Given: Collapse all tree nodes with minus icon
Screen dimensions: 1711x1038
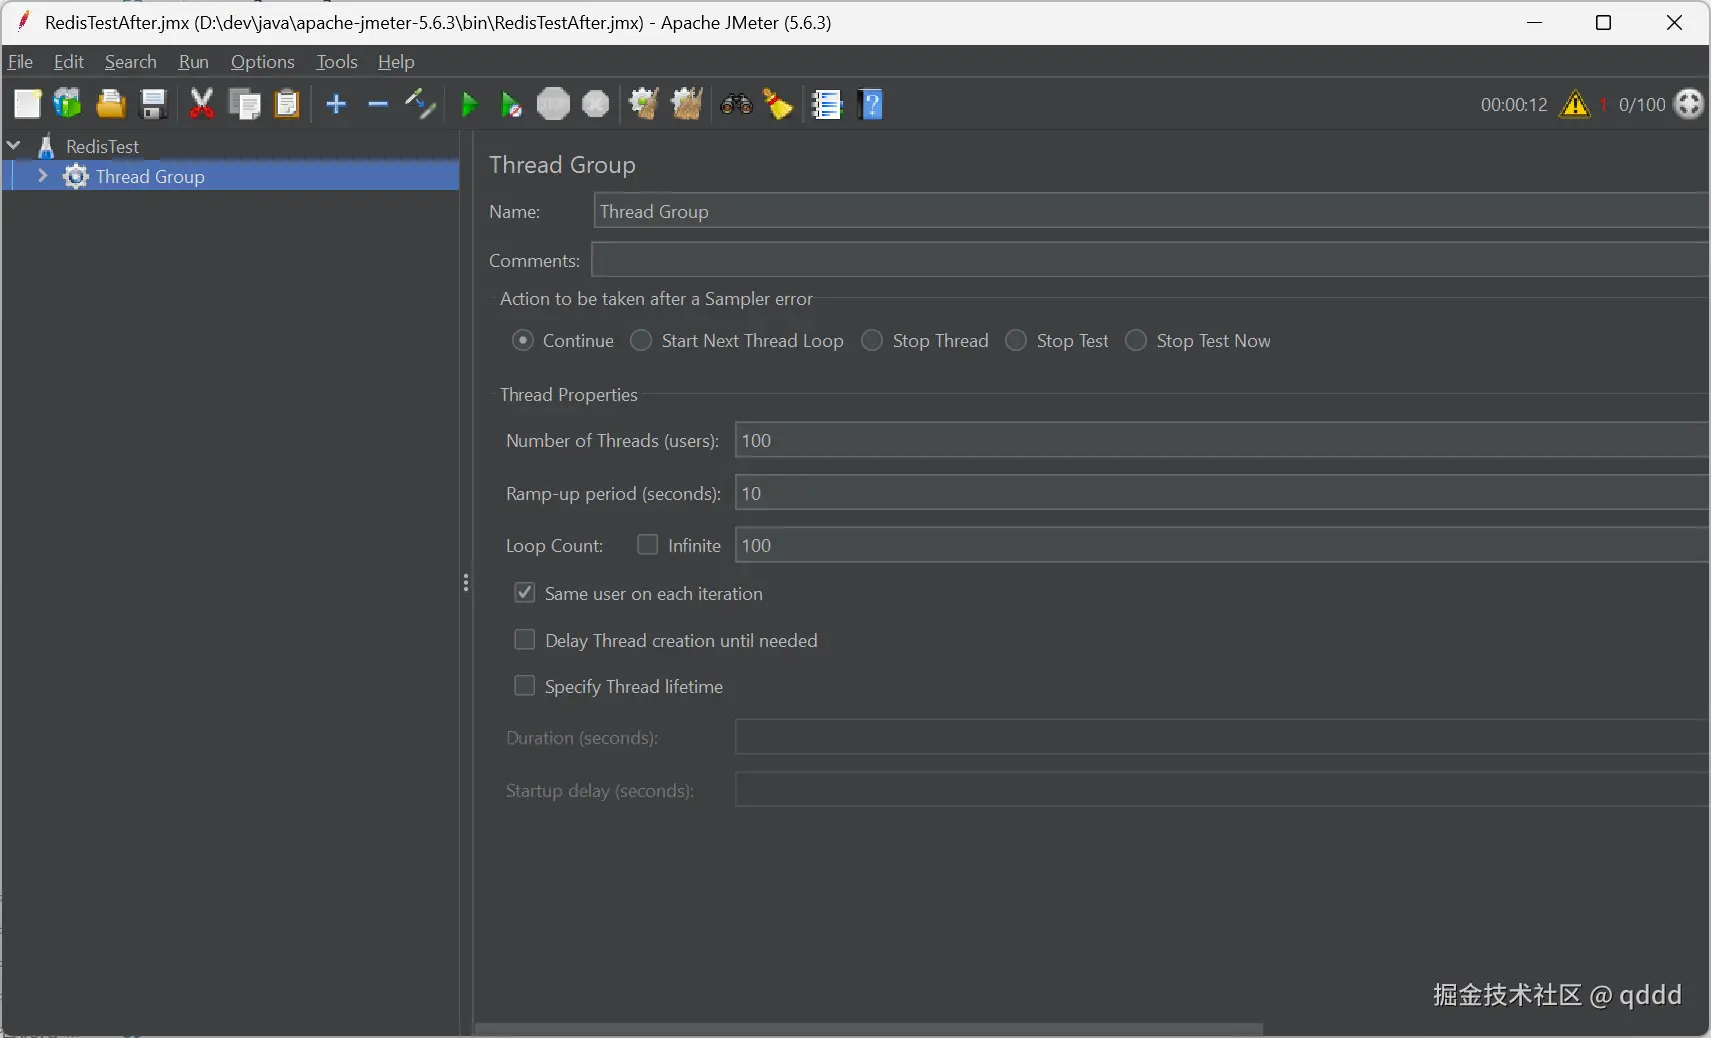Looking at the screenshot, I should click(378, 104).
